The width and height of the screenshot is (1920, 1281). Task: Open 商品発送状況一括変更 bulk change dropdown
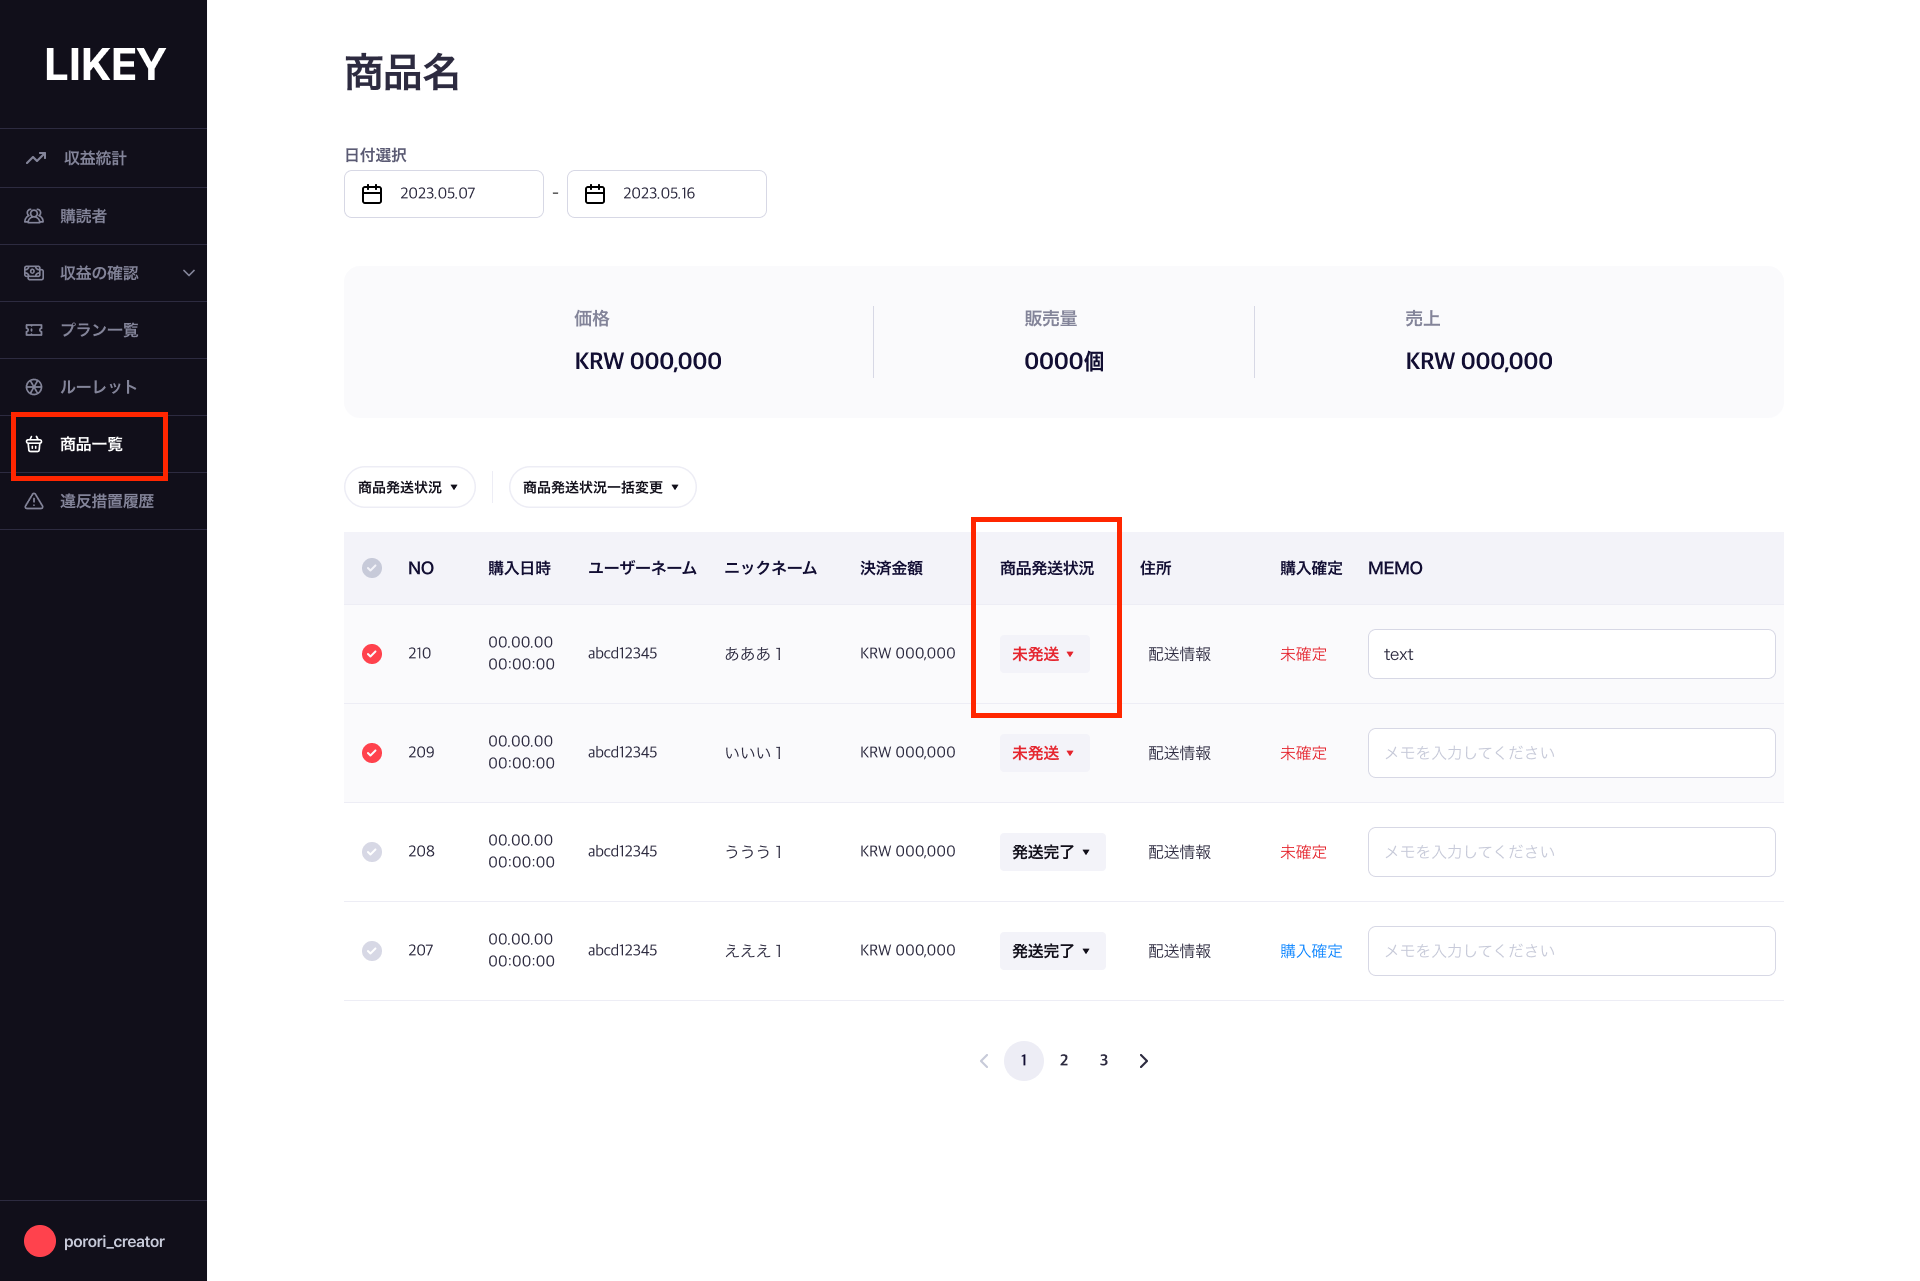(602, 487)
